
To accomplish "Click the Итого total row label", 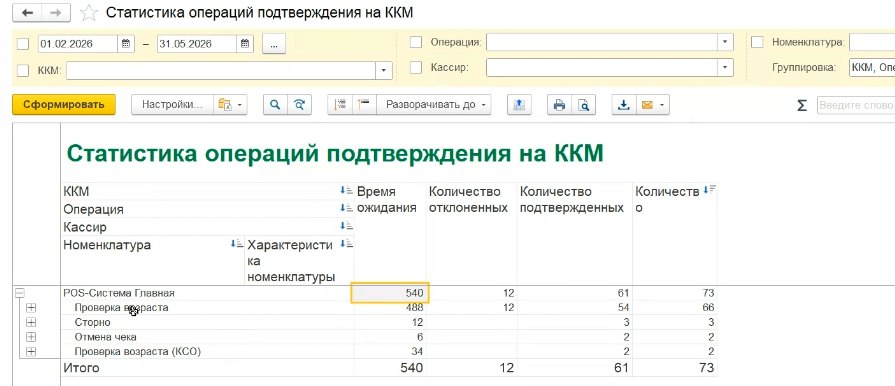I will (82, 368).
